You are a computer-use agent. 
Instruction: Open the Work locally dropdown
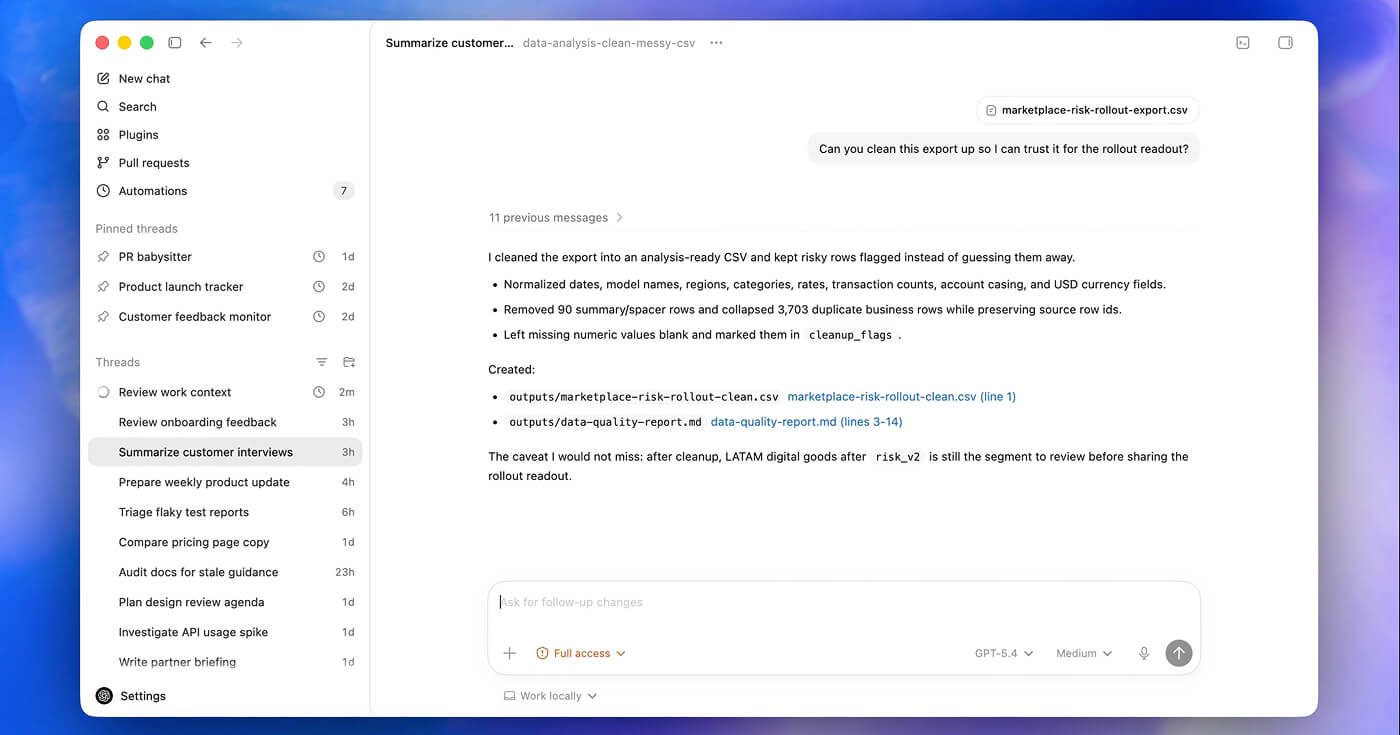[549, 695]
